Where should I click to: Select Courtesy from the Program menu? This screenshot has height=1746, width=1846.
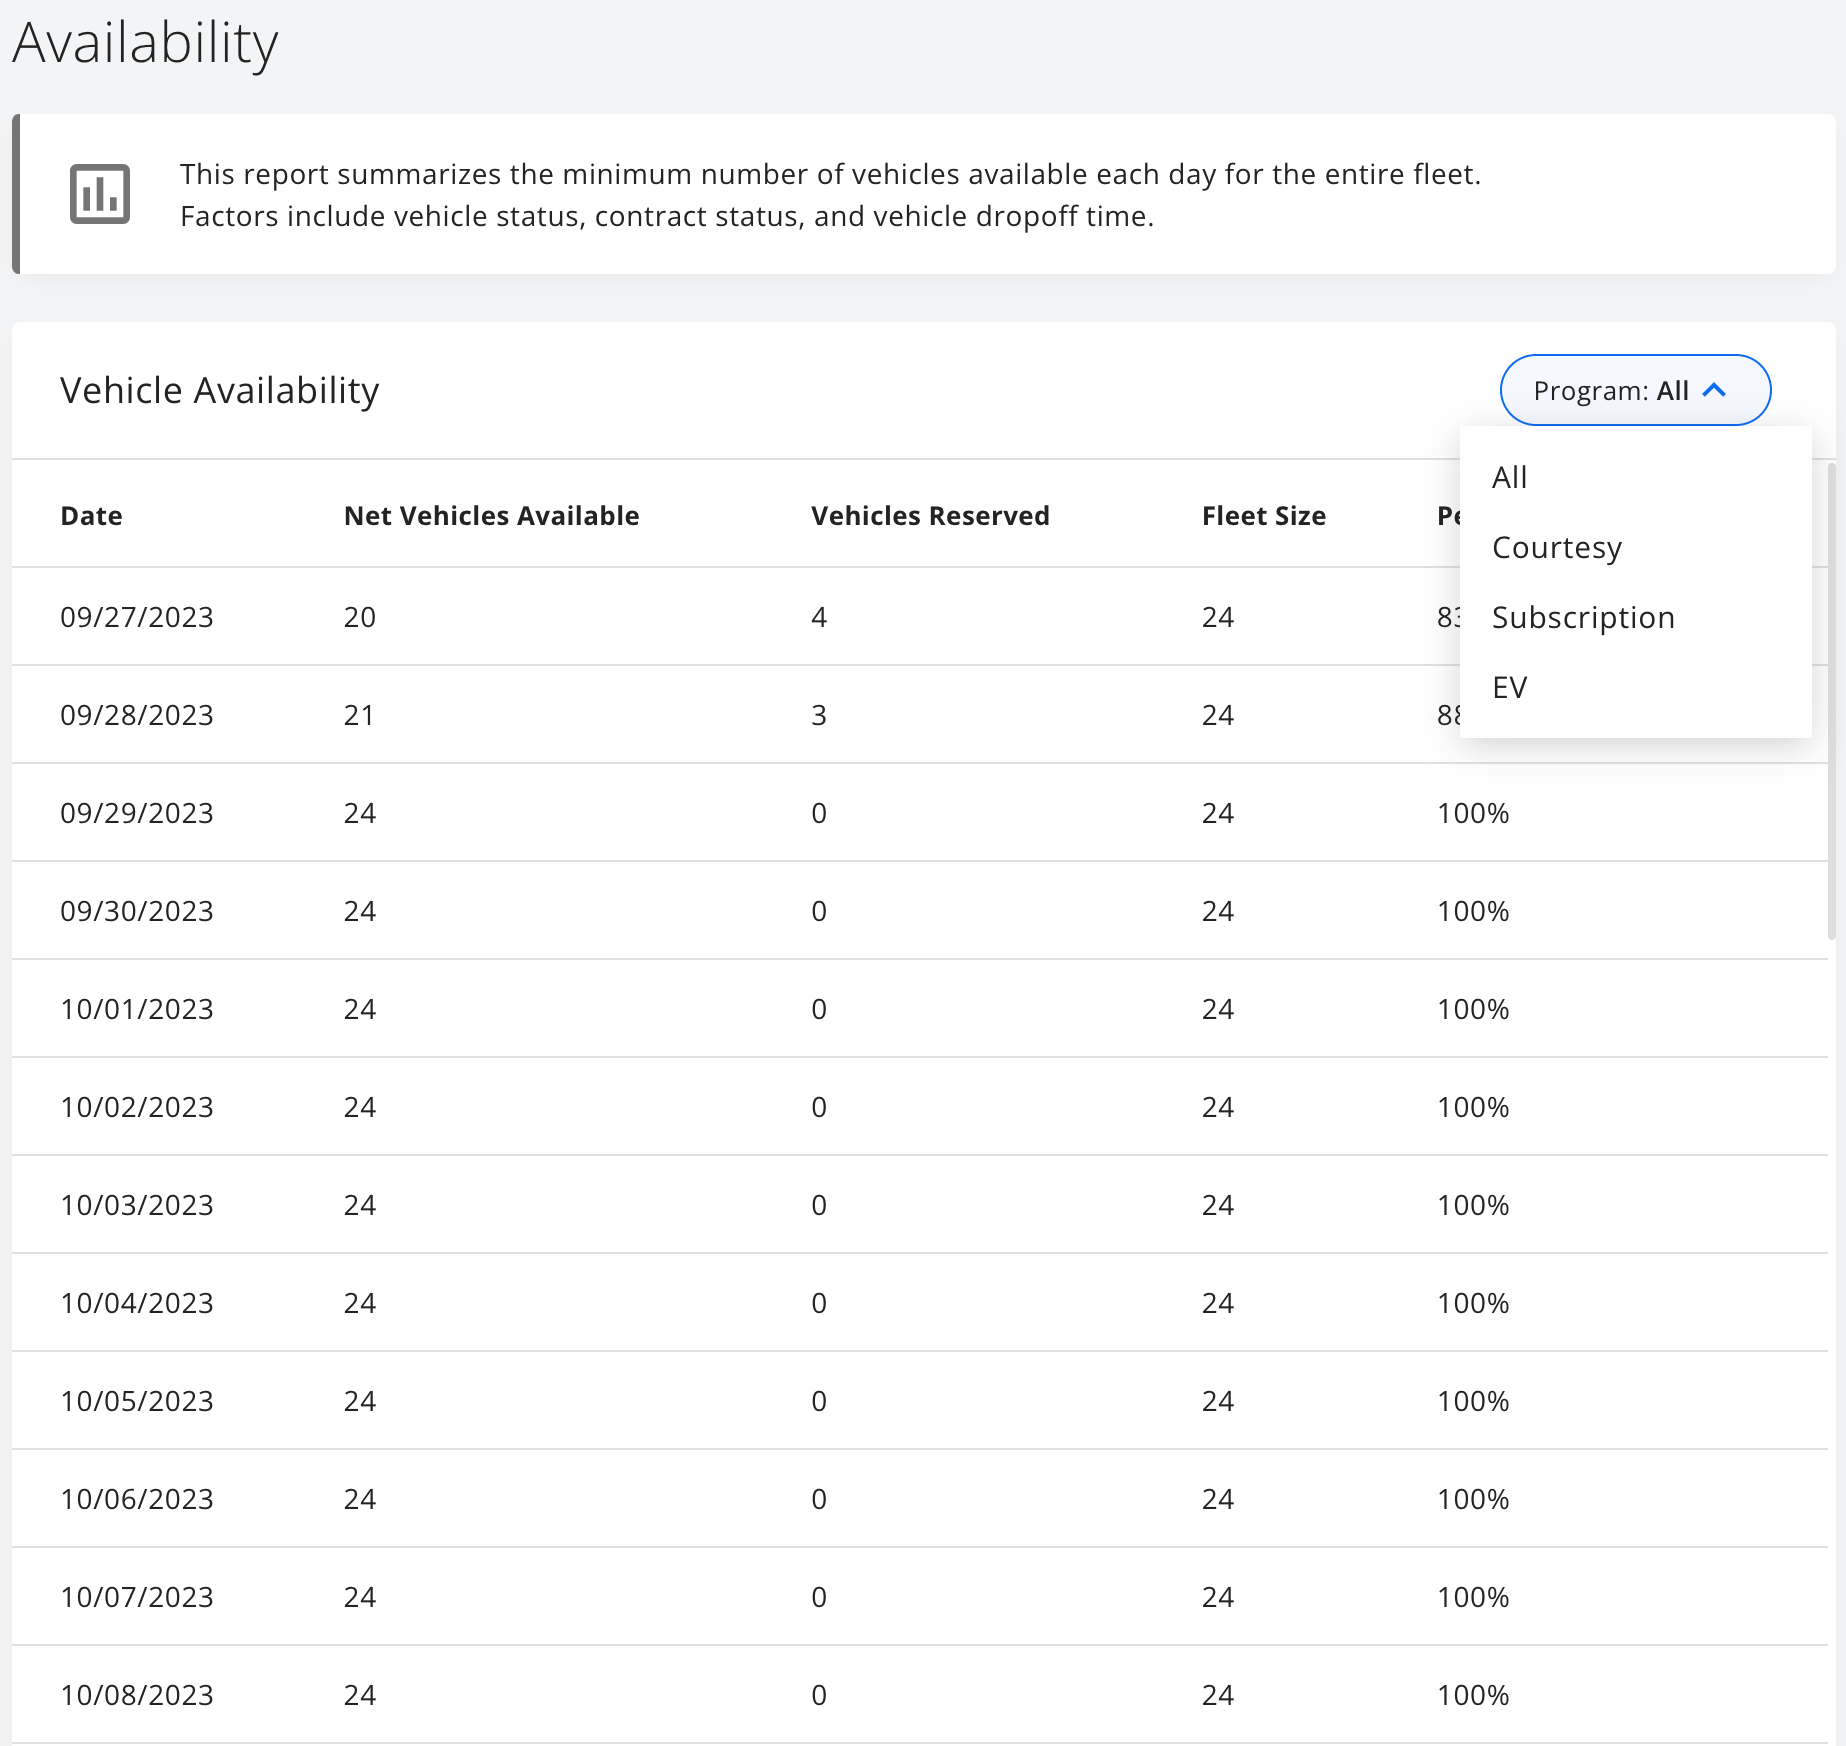[x=1557, y=547]
